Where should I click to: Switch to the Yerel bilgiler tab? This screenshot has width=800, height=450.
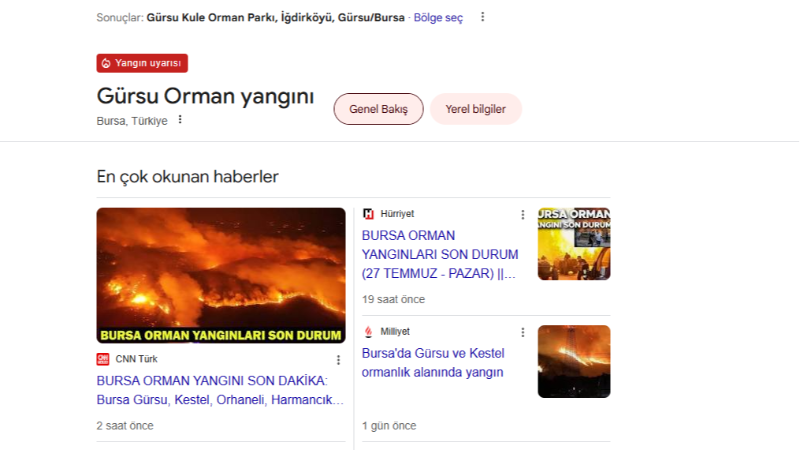pyautogui.click(x=476, y=109)
